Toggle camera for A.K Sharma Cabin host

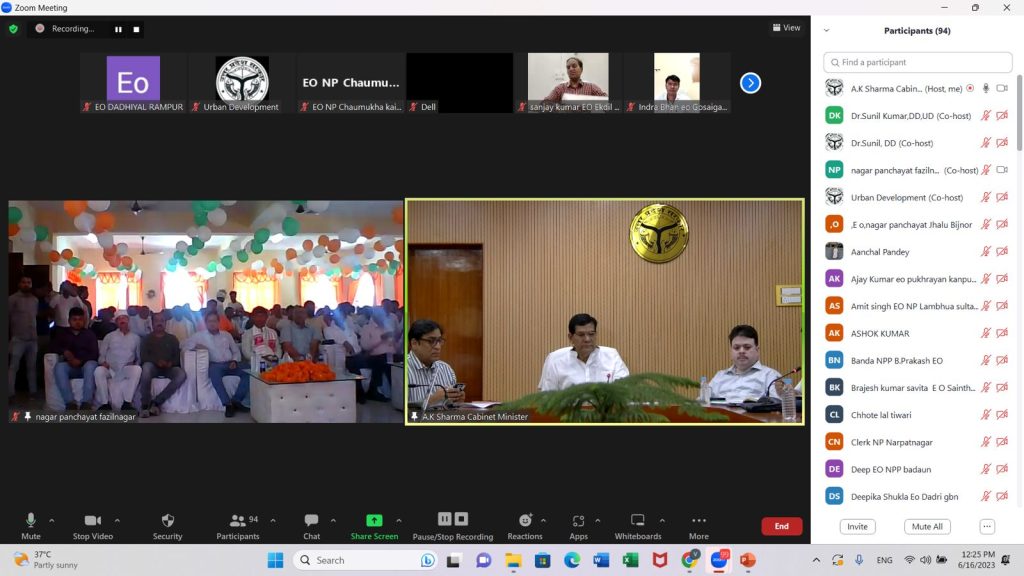coord(1002,88)
